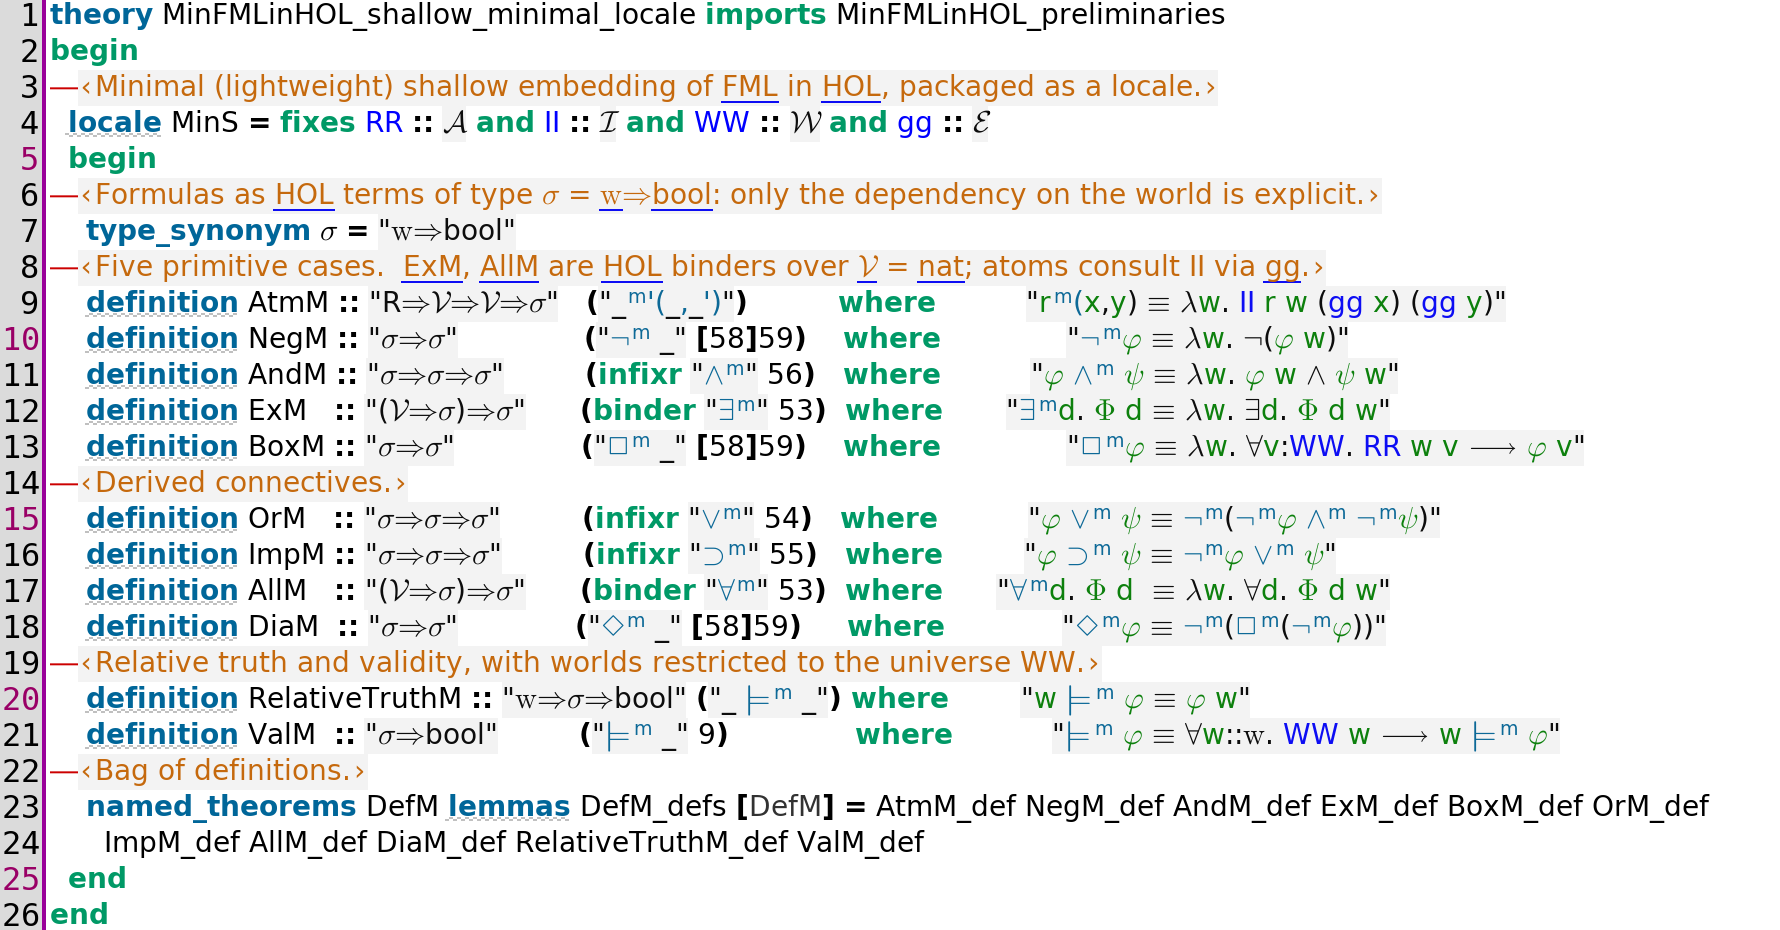Click the 'imports' keyword on line 1
The width and height of the screenshot is (1780, 930).
click(766, 15)
